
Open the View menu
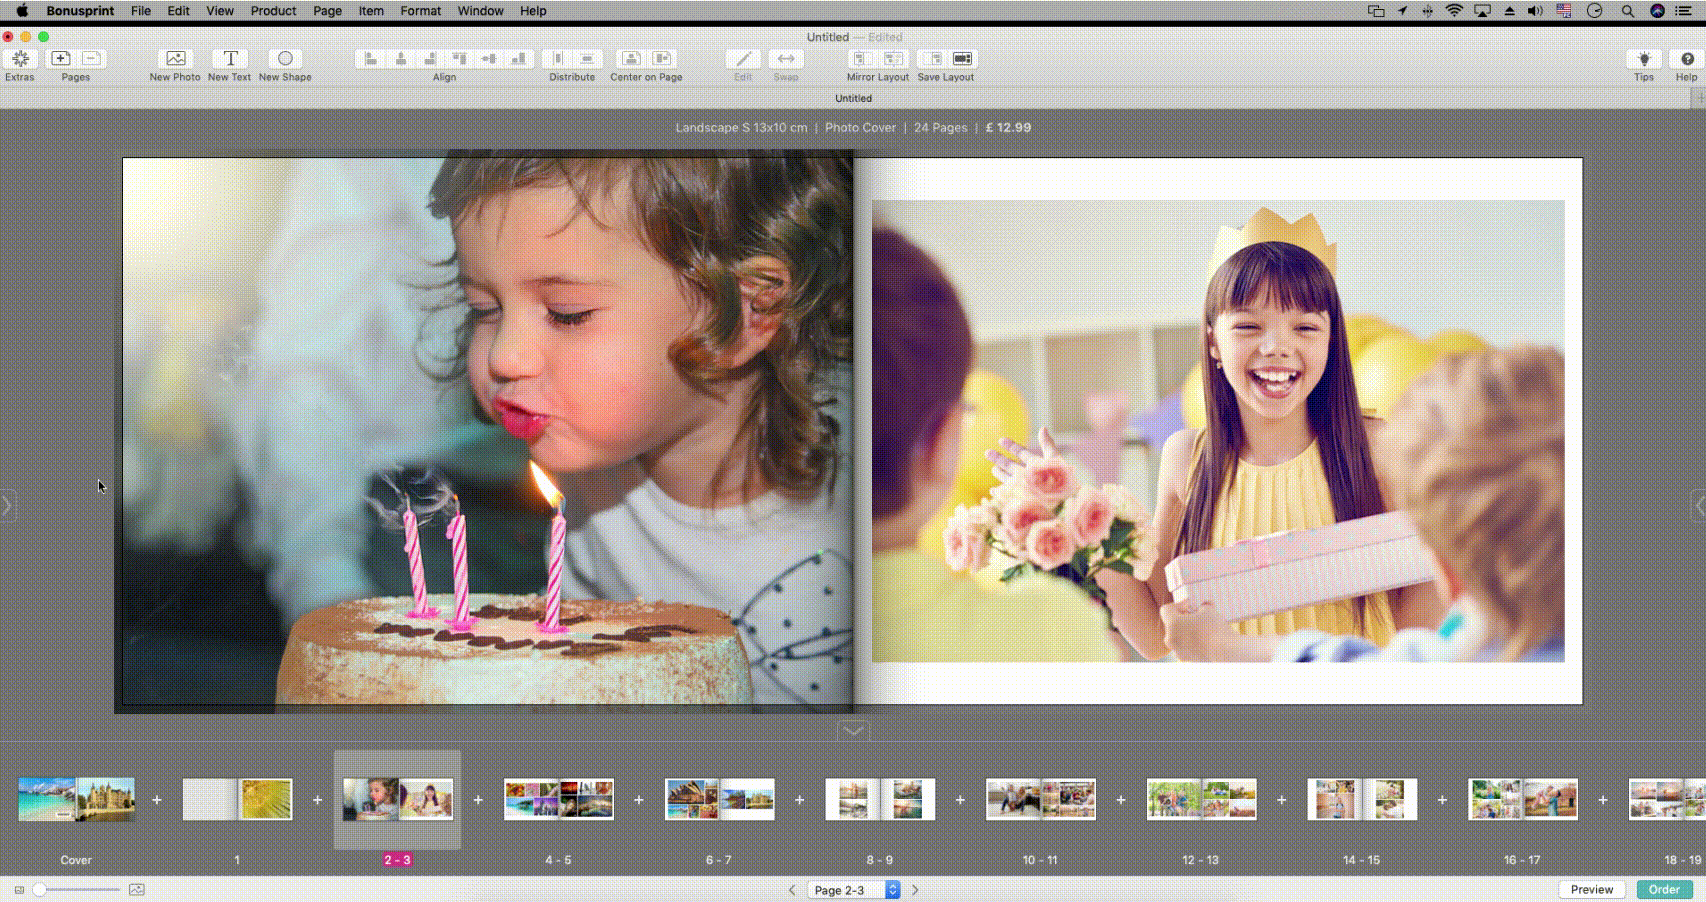(x=220, y=11)
